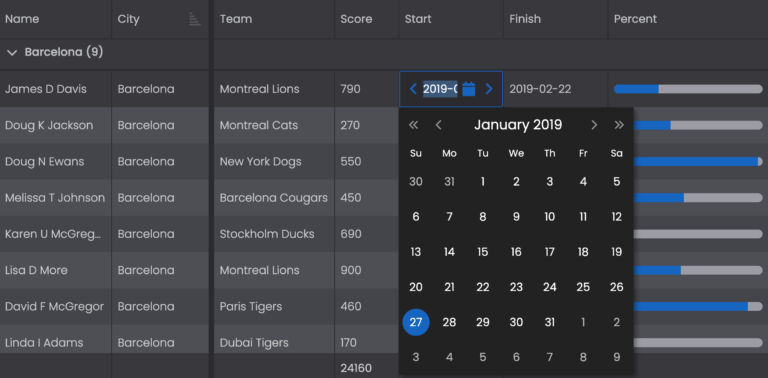The image size is (768, 378).
Task: Select January 15 in the calendar
Action: tap(482, 252)
